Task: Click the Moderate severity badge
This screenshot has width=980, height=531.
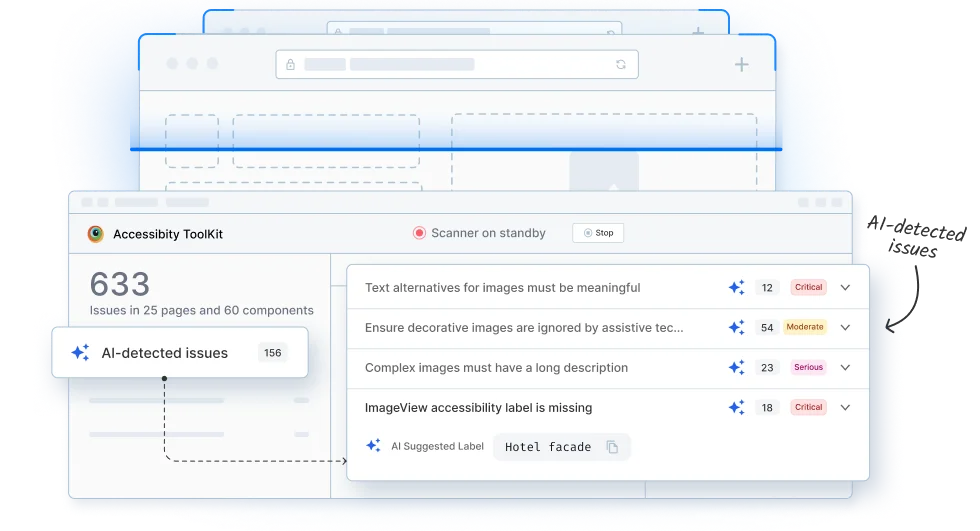Action: pyautogui.click(x=805, y=328)
